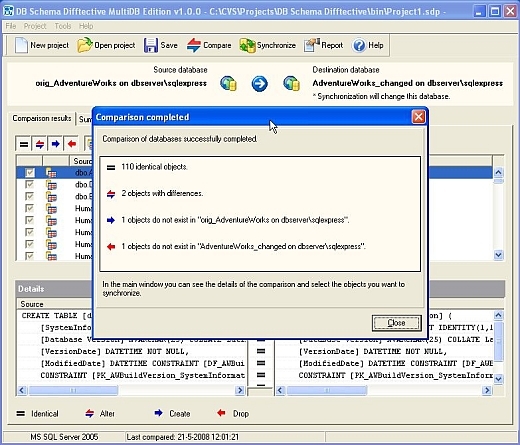
Task: Toggle the objects with differences filter button
Action: coord(40,144)
